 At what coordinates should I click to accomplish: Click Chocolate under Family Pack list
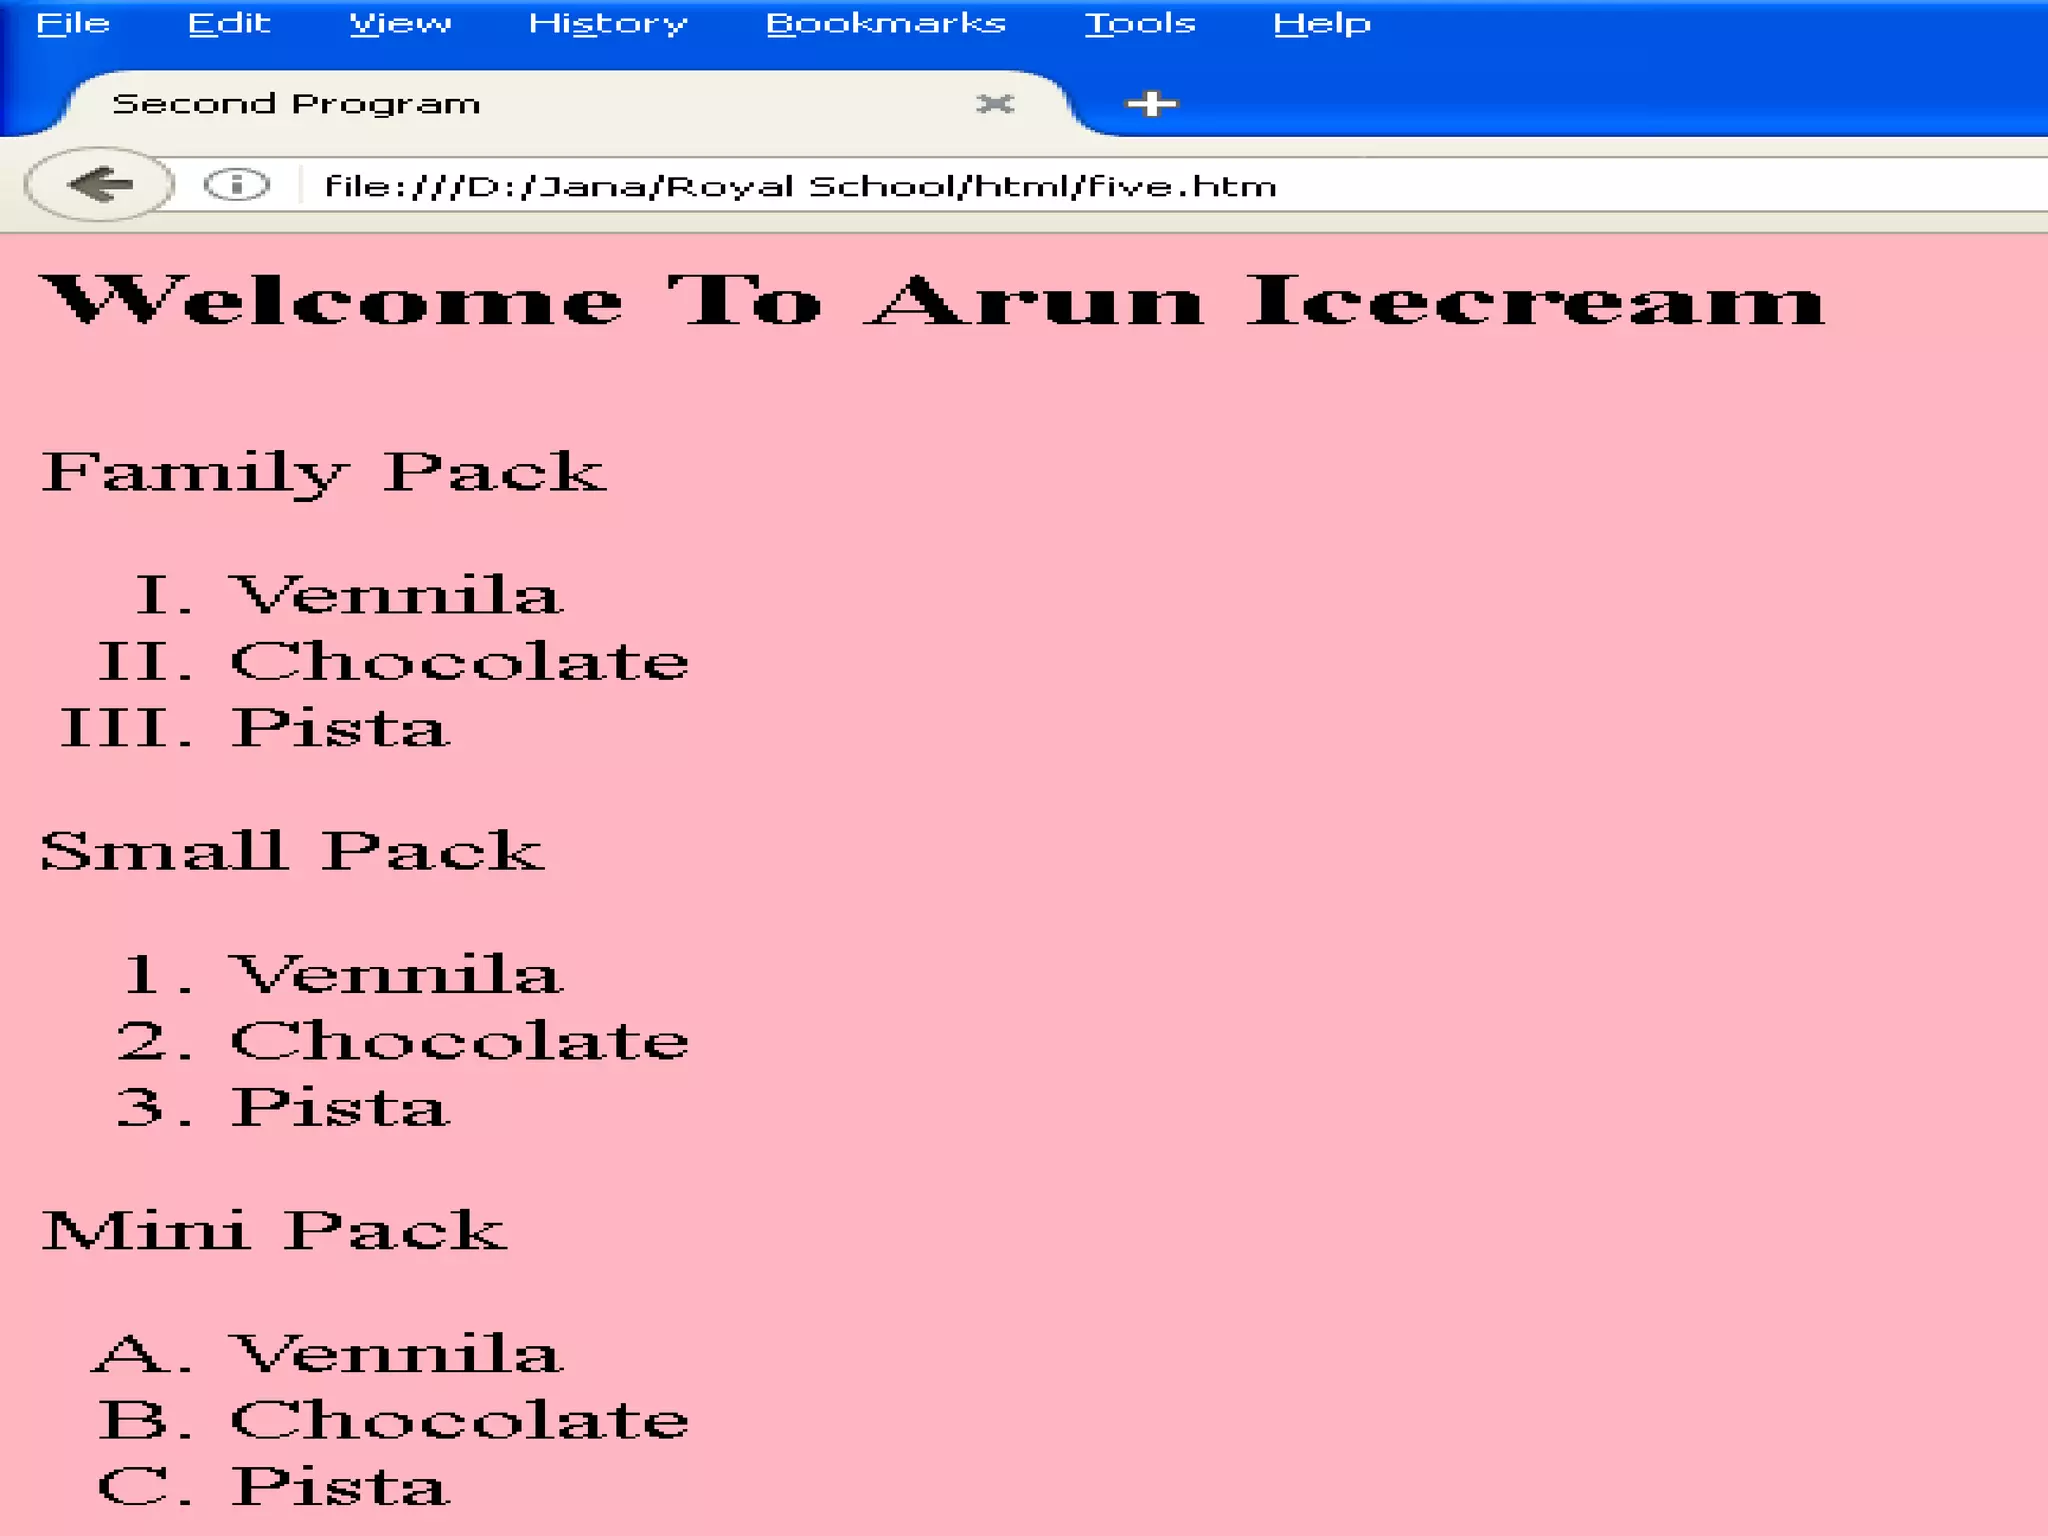pyautogui.click(x=459, y=662)
